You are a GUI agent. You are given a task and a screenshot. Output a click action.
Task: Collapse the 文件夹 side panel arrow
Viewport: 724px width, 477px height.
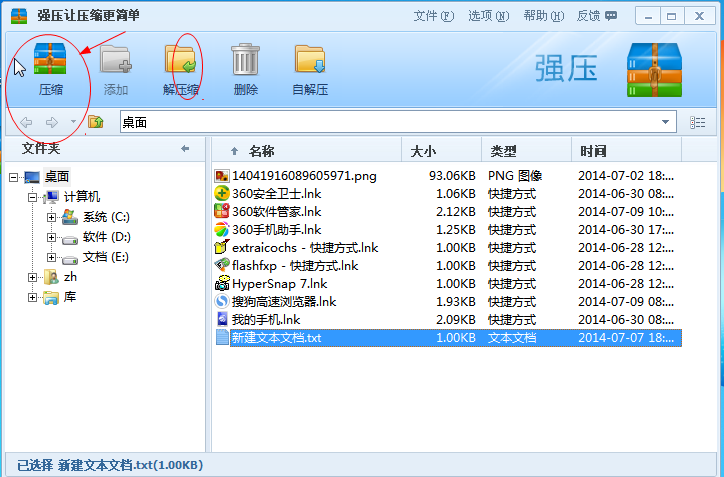coord(185,148)
